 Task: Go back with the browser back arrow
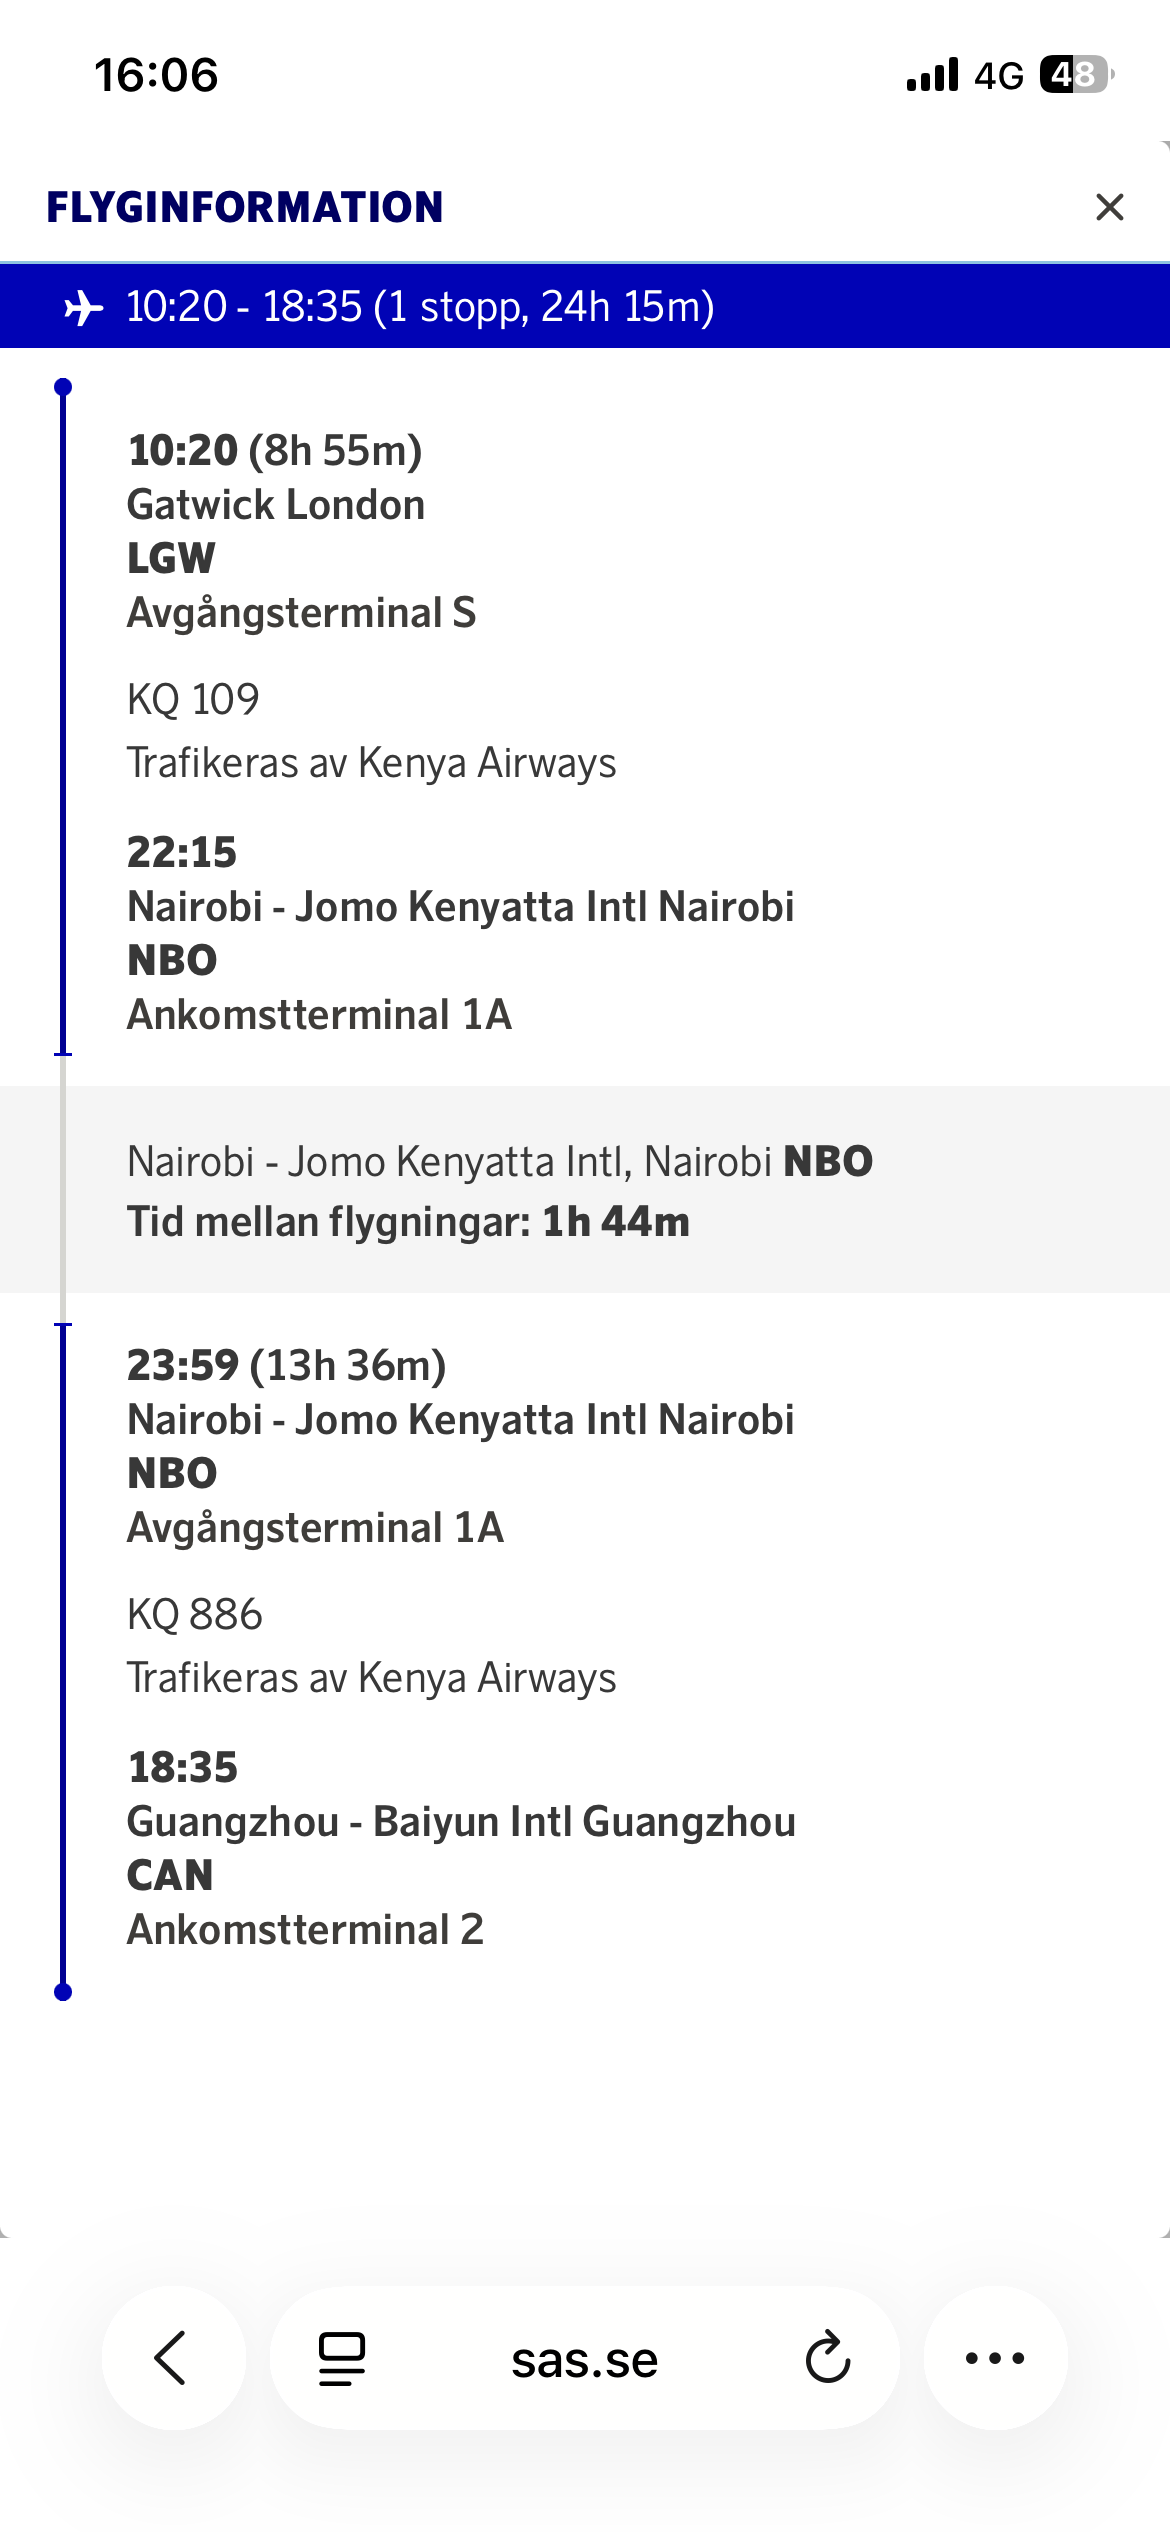point(172,2357)
